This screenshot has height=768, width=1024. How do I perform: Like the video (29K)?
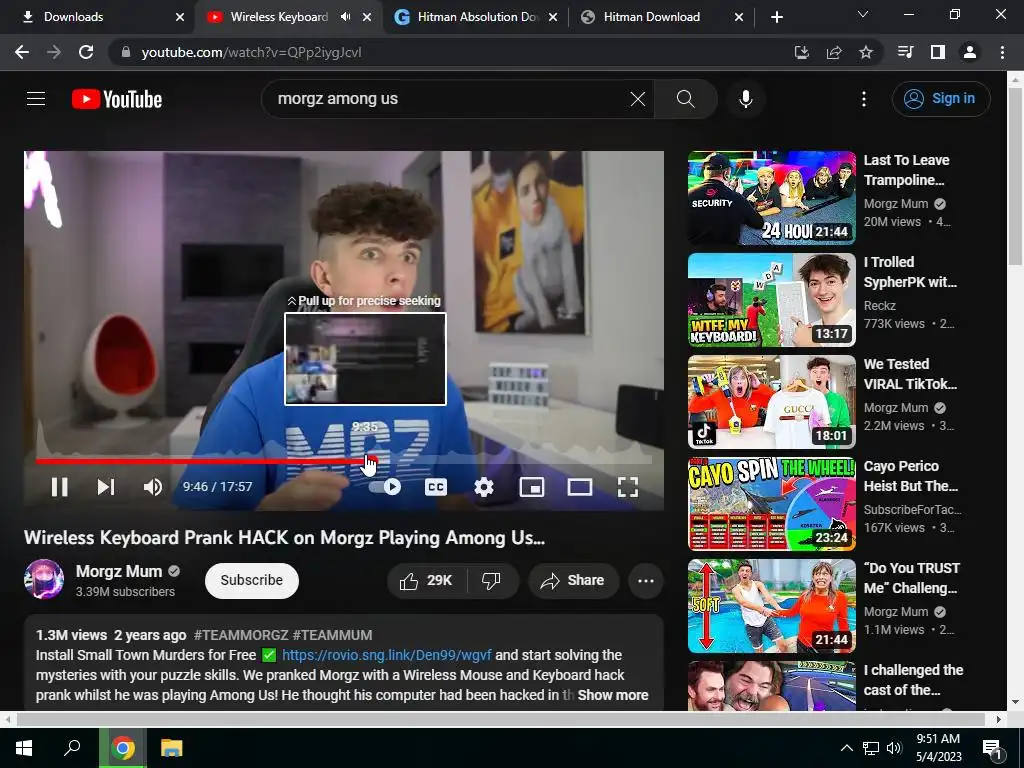coord(427,580)
